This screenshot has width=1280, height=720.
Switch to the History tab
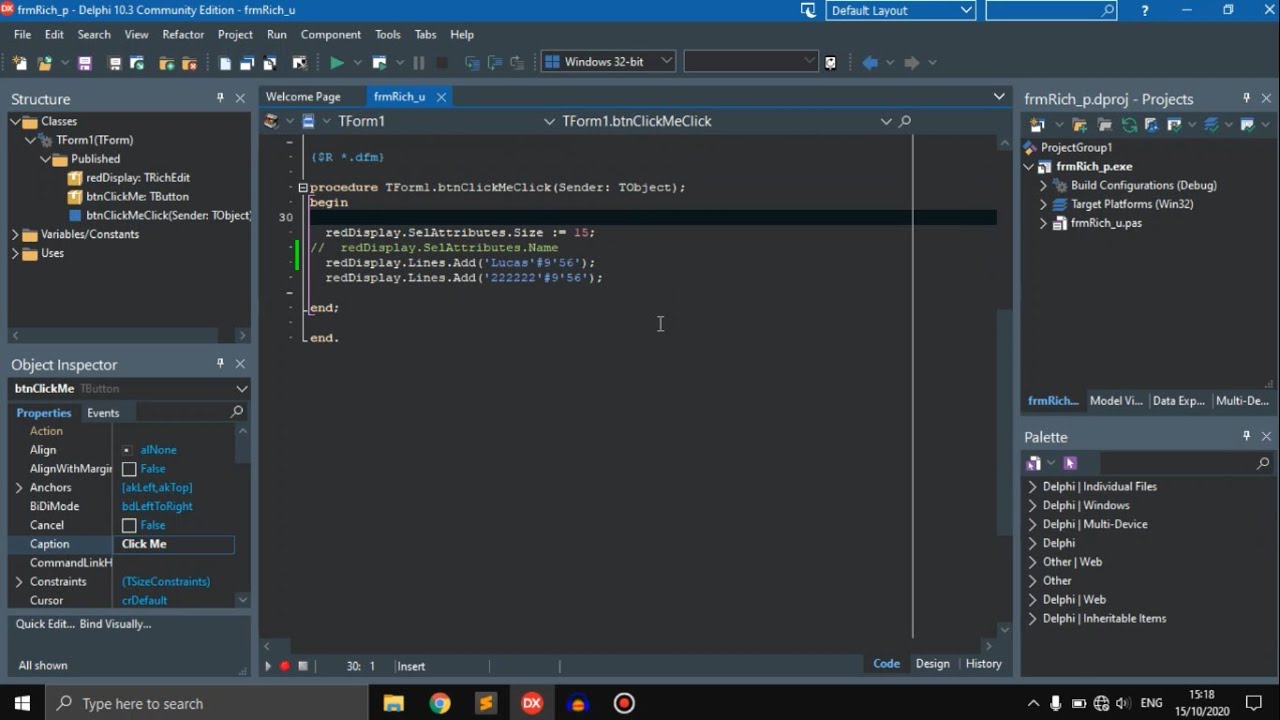point(983,664)
